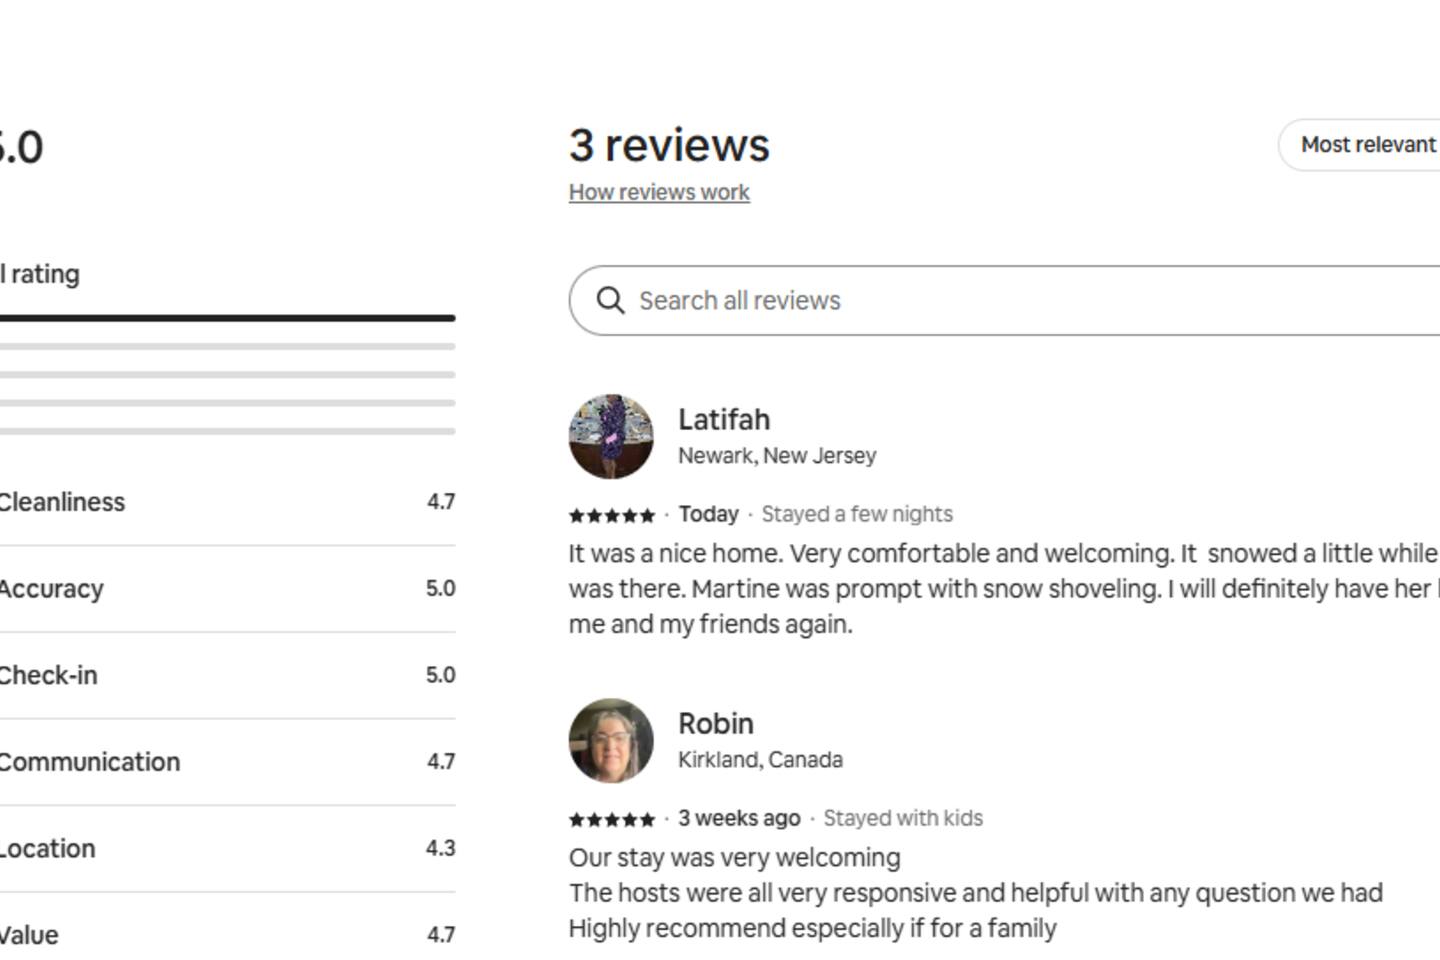Open the Most relevant sort dropdown
The height and width of the screenshot is (960, 1440).
[1366, 145]
